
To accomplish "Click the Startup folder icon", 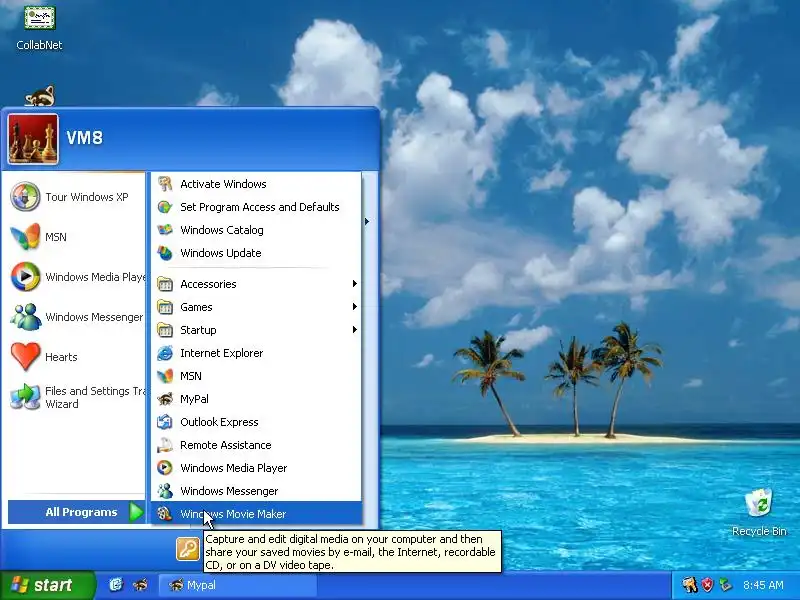I will point(165,330).
